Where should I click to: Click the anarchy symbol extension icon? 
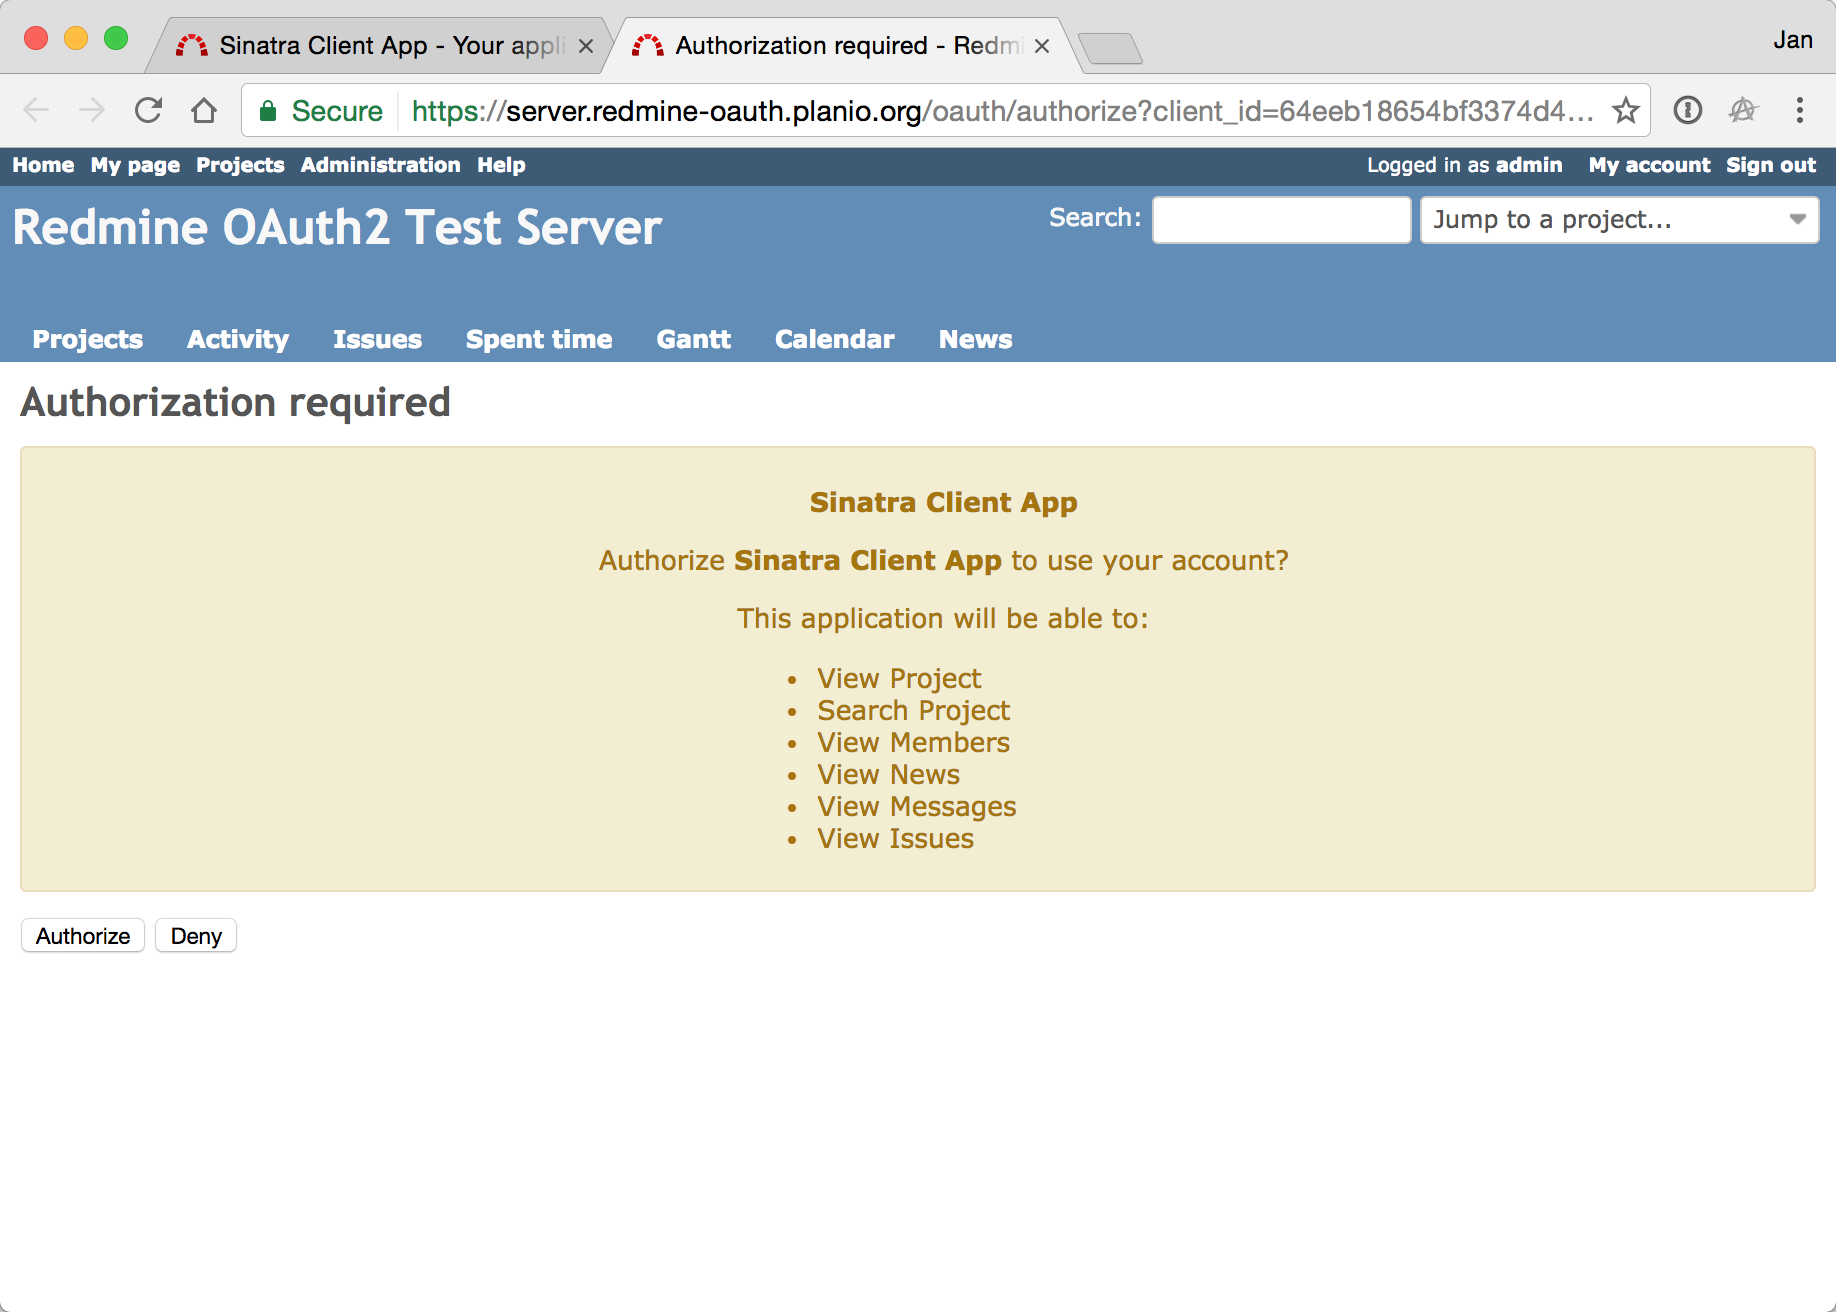pyautogui.click(x=1743, y=110)
